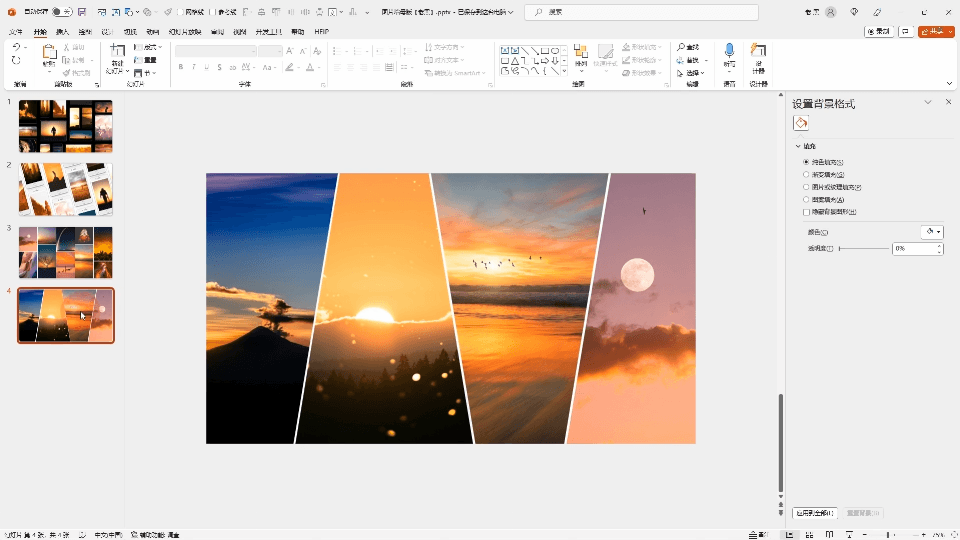This screenshot has height=540, width=960.
Task: Choose picture or texture fill option
Action: (806, 187)
